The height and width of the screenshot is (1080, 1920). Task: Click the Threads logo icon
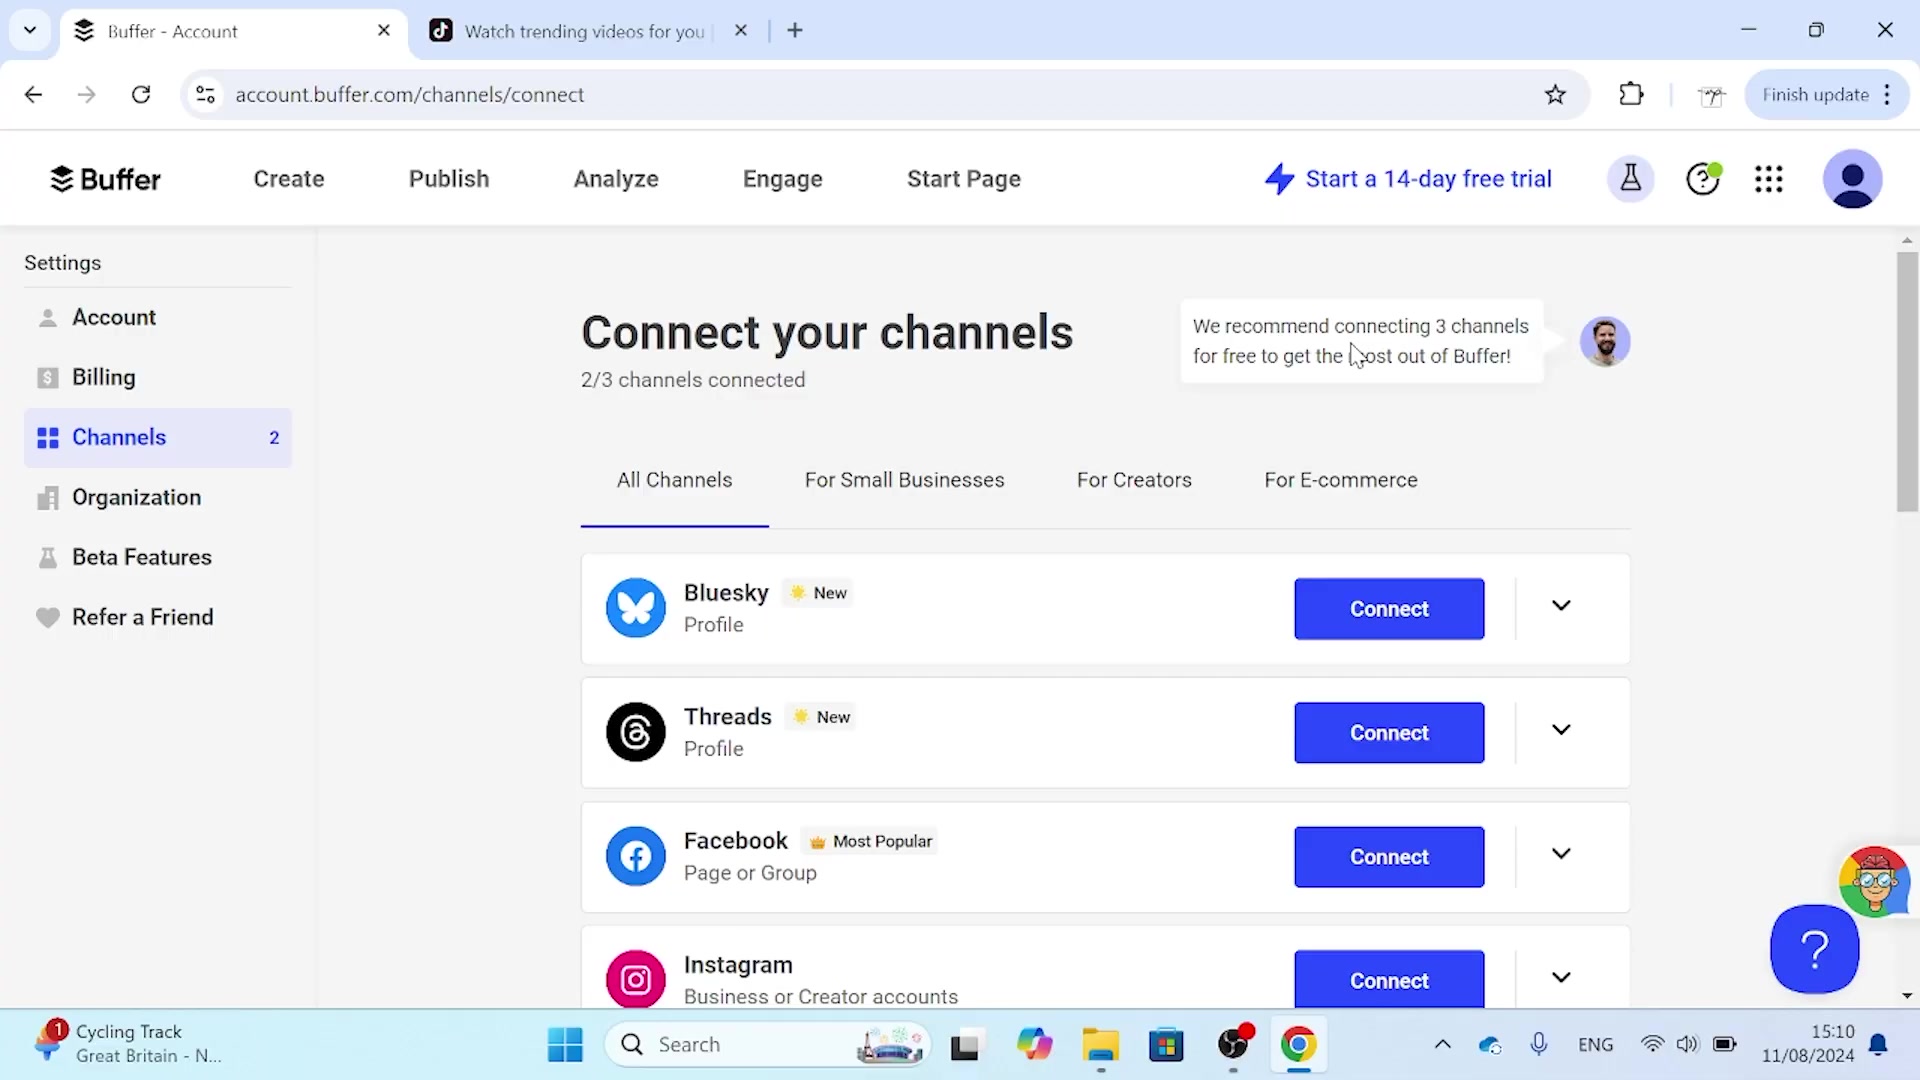click(635, 732)
